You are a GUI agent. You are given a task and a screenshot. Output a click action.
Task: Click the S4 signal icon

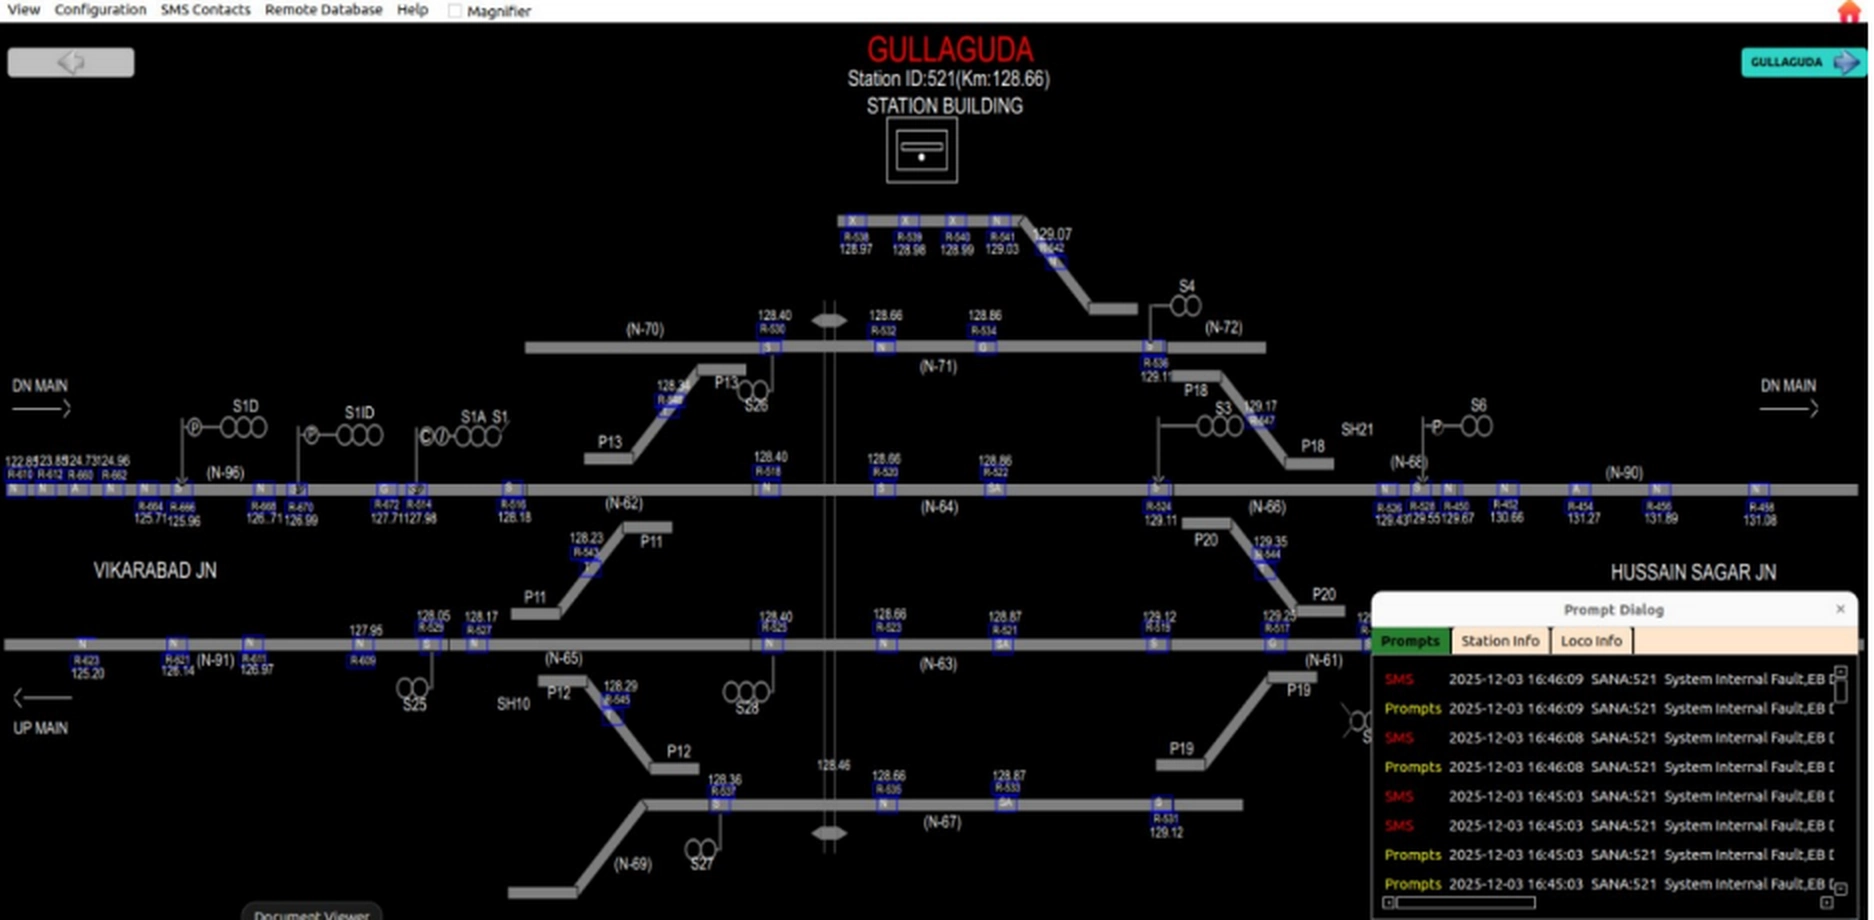tap(1185, 306)
